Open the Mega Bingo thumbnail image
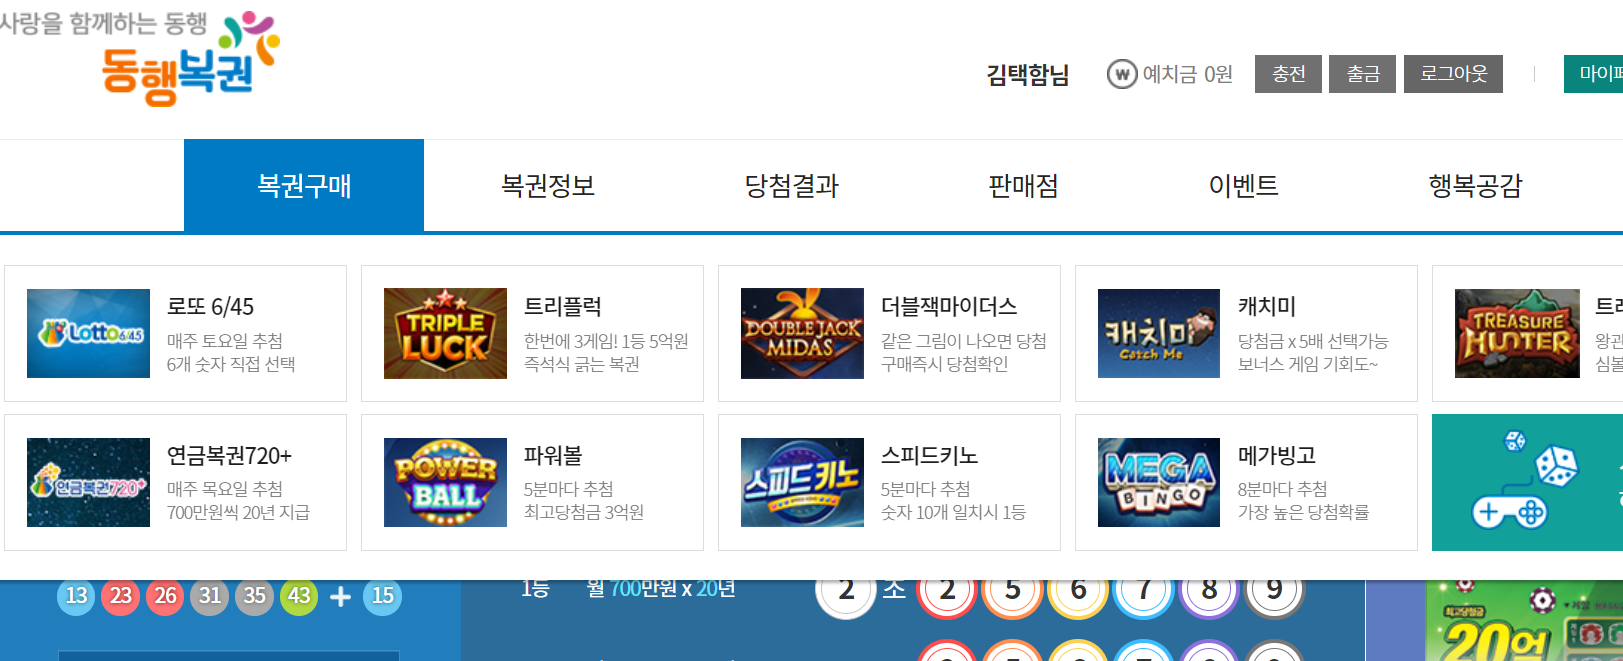Viewport: 1623px width, 661px height. coord(1159,482)
